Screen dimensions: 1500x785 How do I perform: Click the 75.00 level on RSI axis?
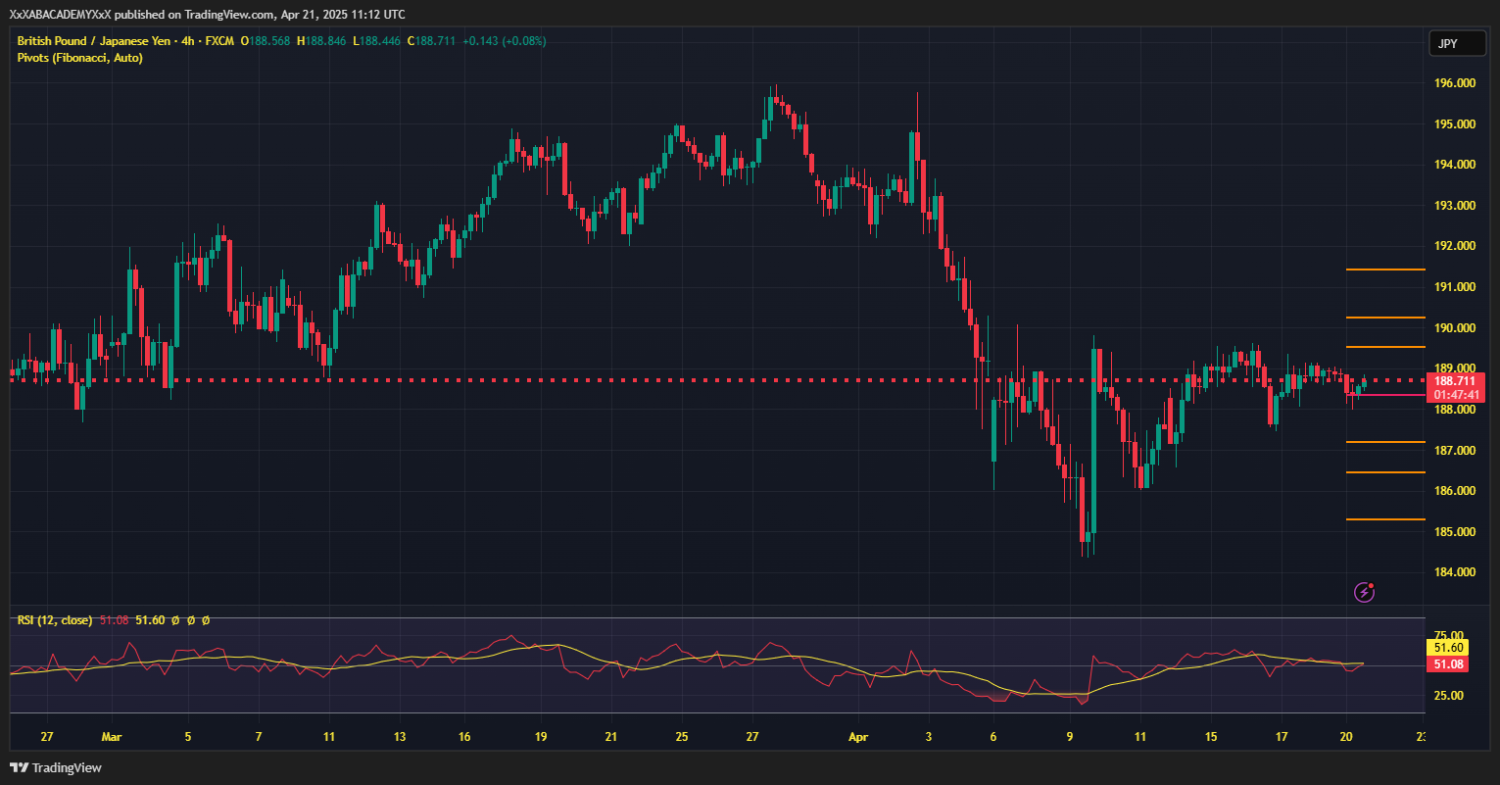pos(1450,635)
